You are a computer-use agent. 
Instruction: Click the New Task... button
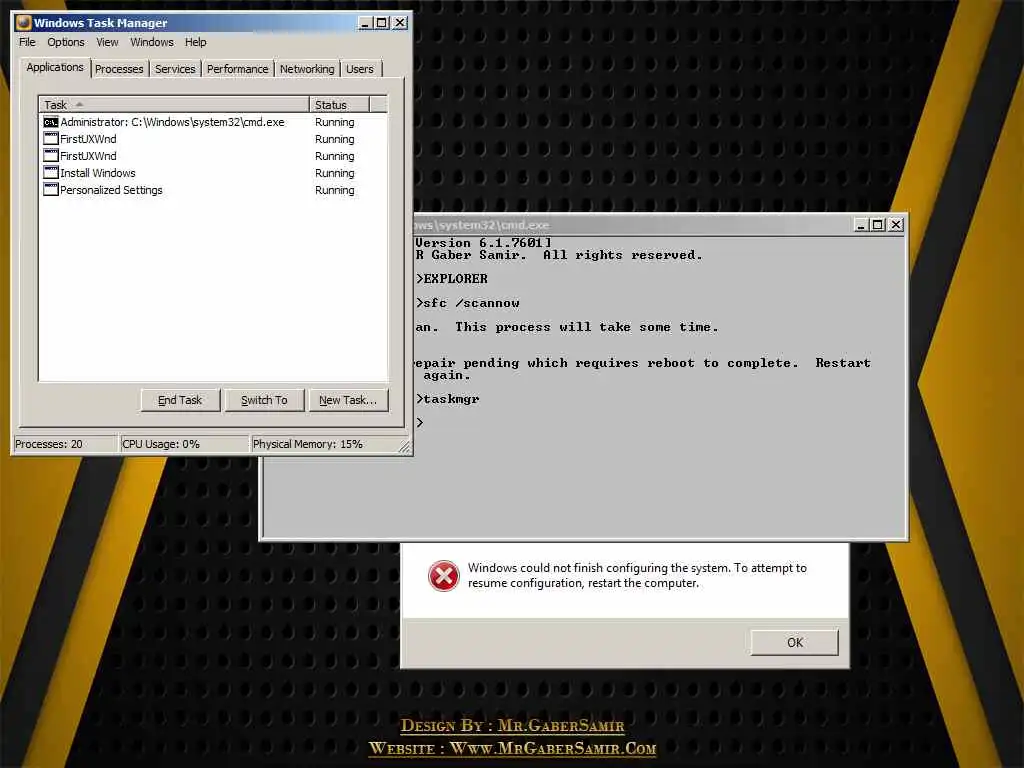pyautogui.click(x=347, y=400)
